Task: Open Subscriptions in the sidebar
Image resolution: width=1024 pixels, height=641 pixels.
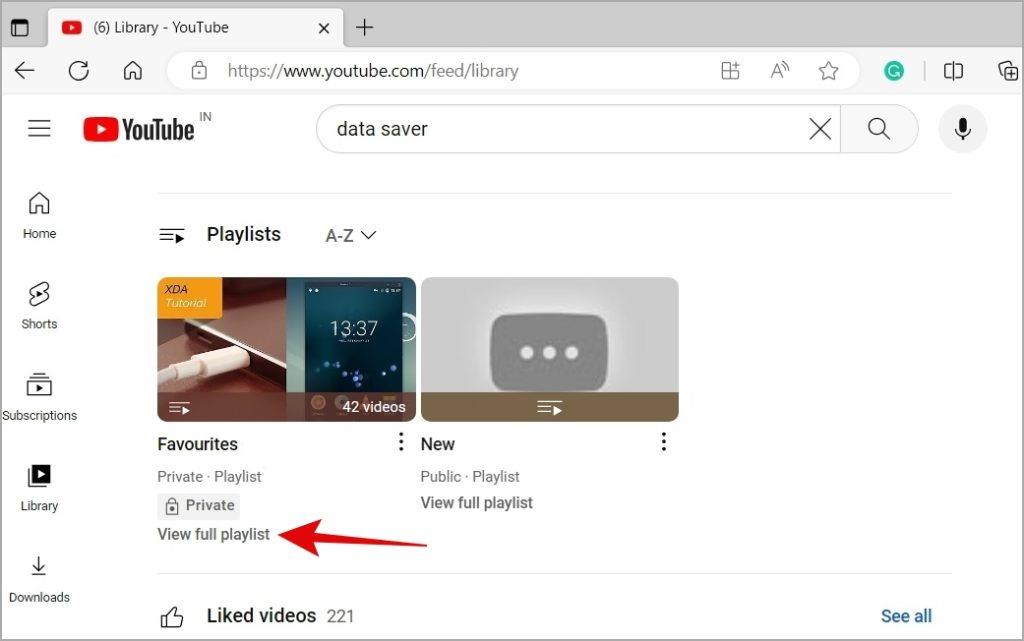Action: tap(39, 397)
